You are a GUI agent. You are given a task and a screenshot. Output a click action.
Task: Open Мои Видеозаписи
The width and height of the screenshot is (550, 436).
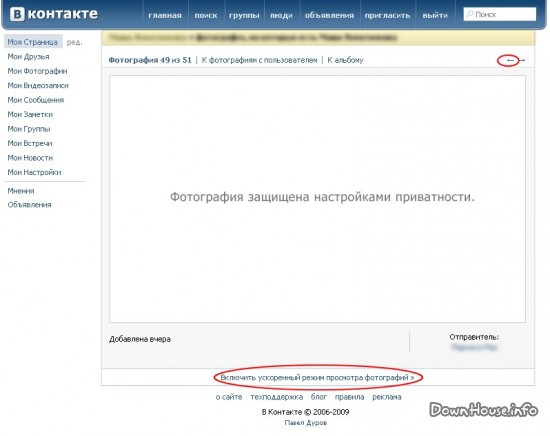click(38, 85)
